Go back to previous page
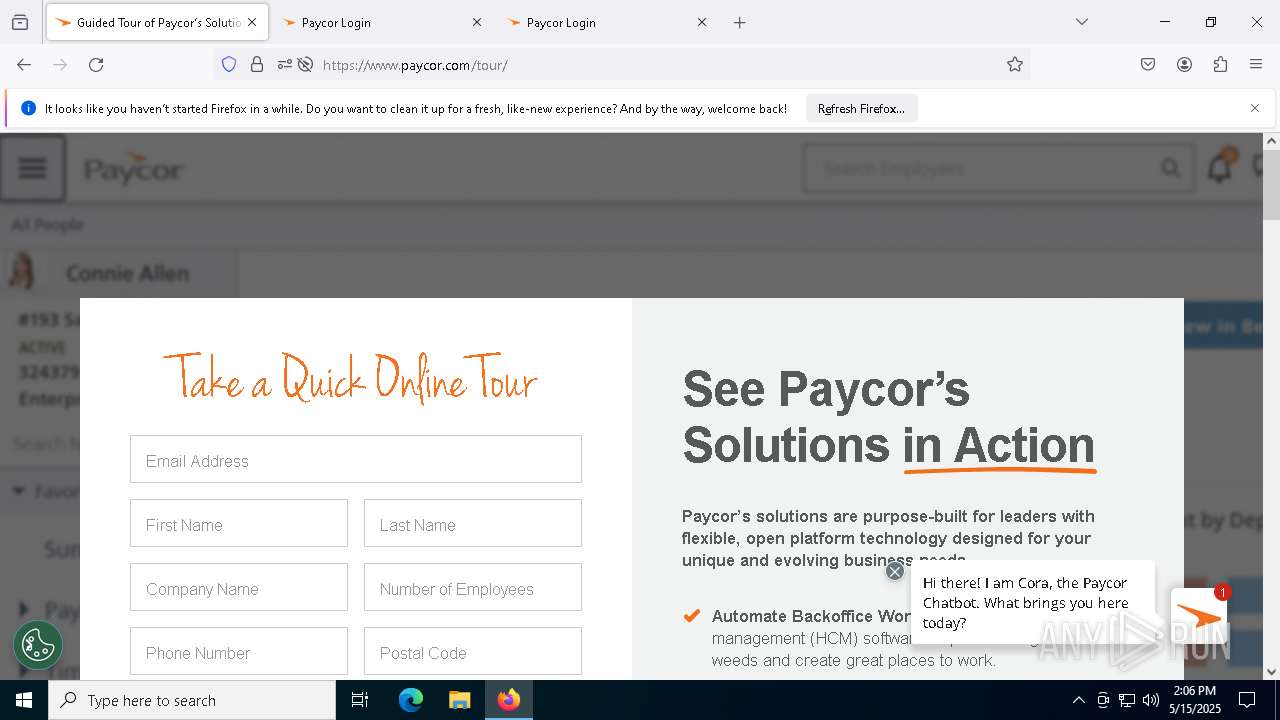Image resolution: width=1280 pixels, height=720 pixels. [x=24, y=64]
